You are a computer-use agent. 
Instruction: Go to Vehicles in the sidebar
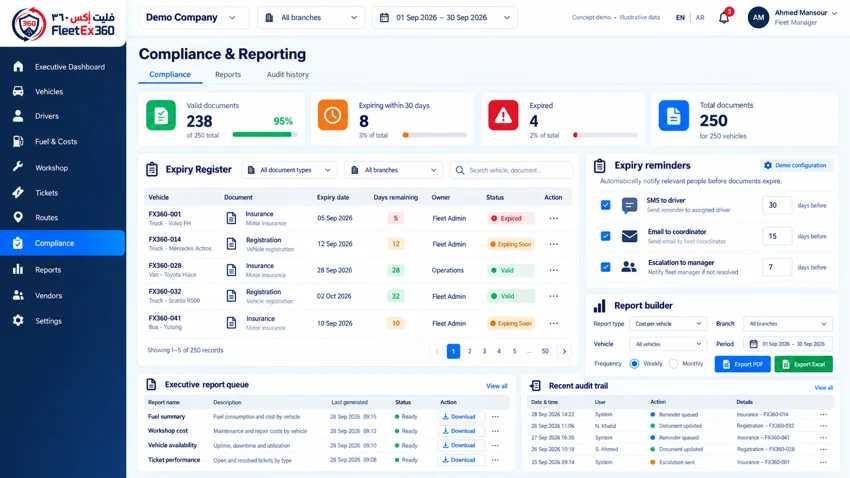(x=63, y=92)
